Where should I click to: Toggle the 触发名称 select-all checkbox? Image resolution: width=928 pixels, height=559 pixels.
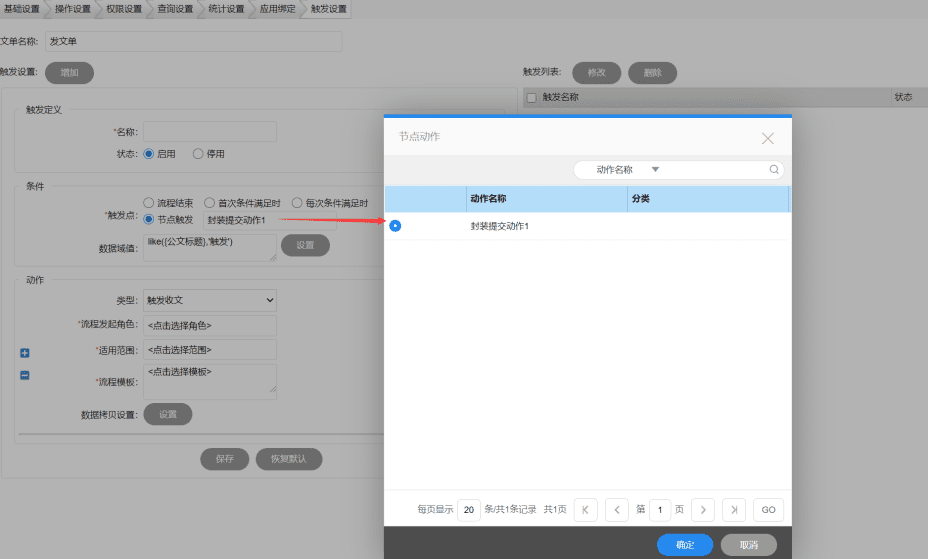coord(531,98)
